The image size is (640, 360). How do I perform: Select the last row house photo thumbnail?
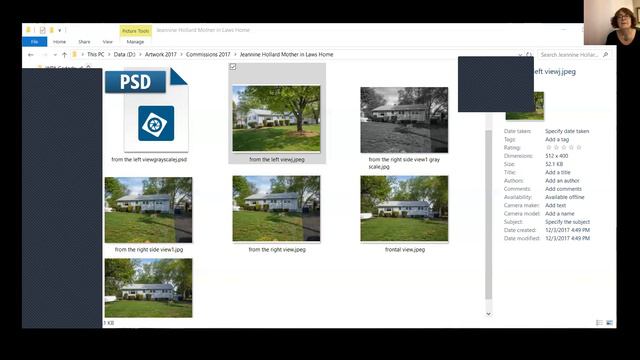(148, 288)
